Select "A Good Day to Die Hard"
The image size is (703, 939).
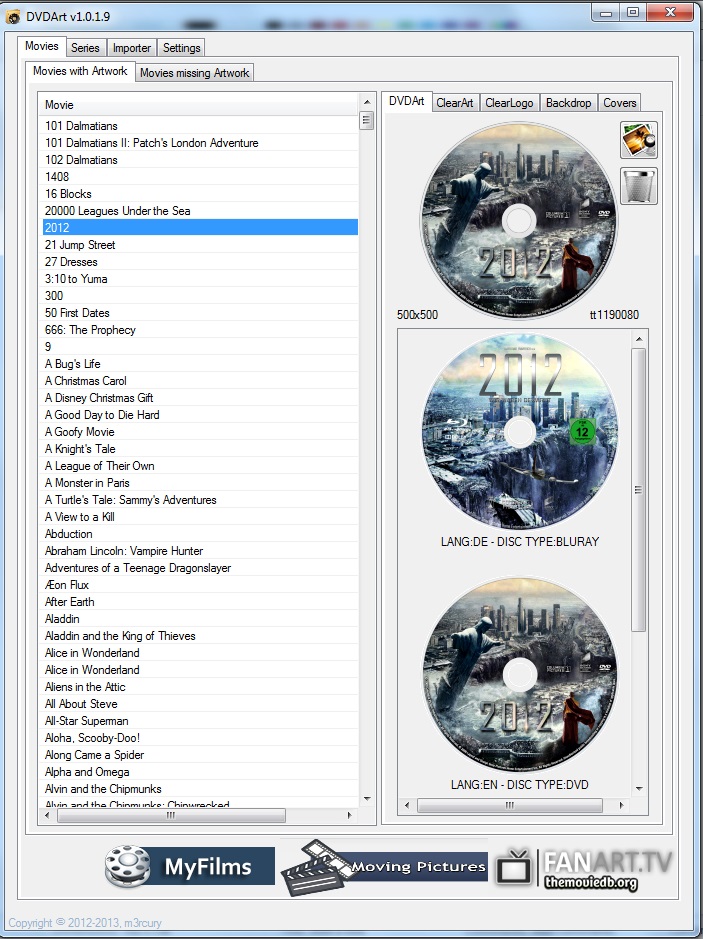pos(201,414)
